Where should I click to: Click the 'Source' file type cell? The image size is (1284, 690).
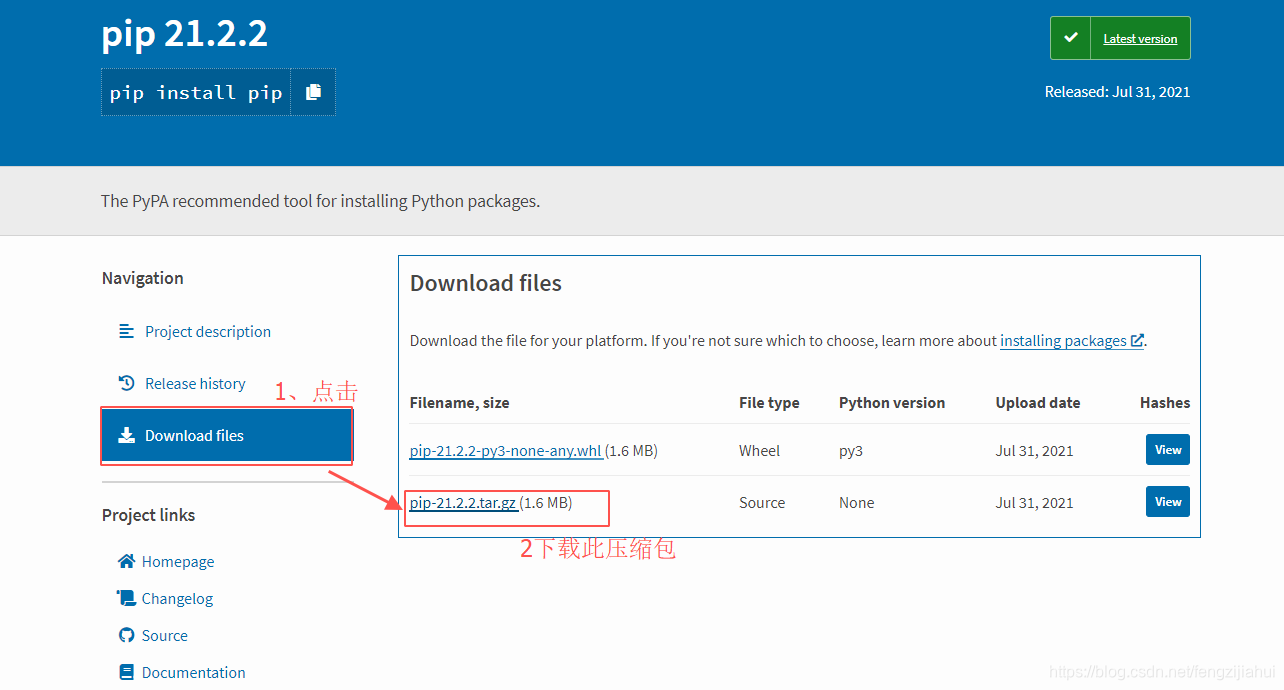click(x=762, y=502)
